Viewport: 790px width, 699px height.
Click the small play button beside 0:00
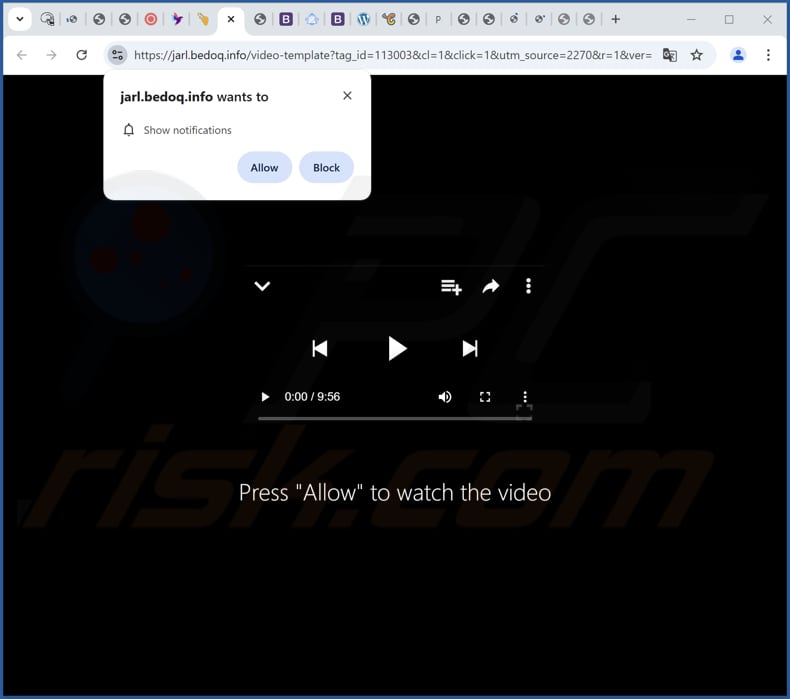tap(265, 397)
